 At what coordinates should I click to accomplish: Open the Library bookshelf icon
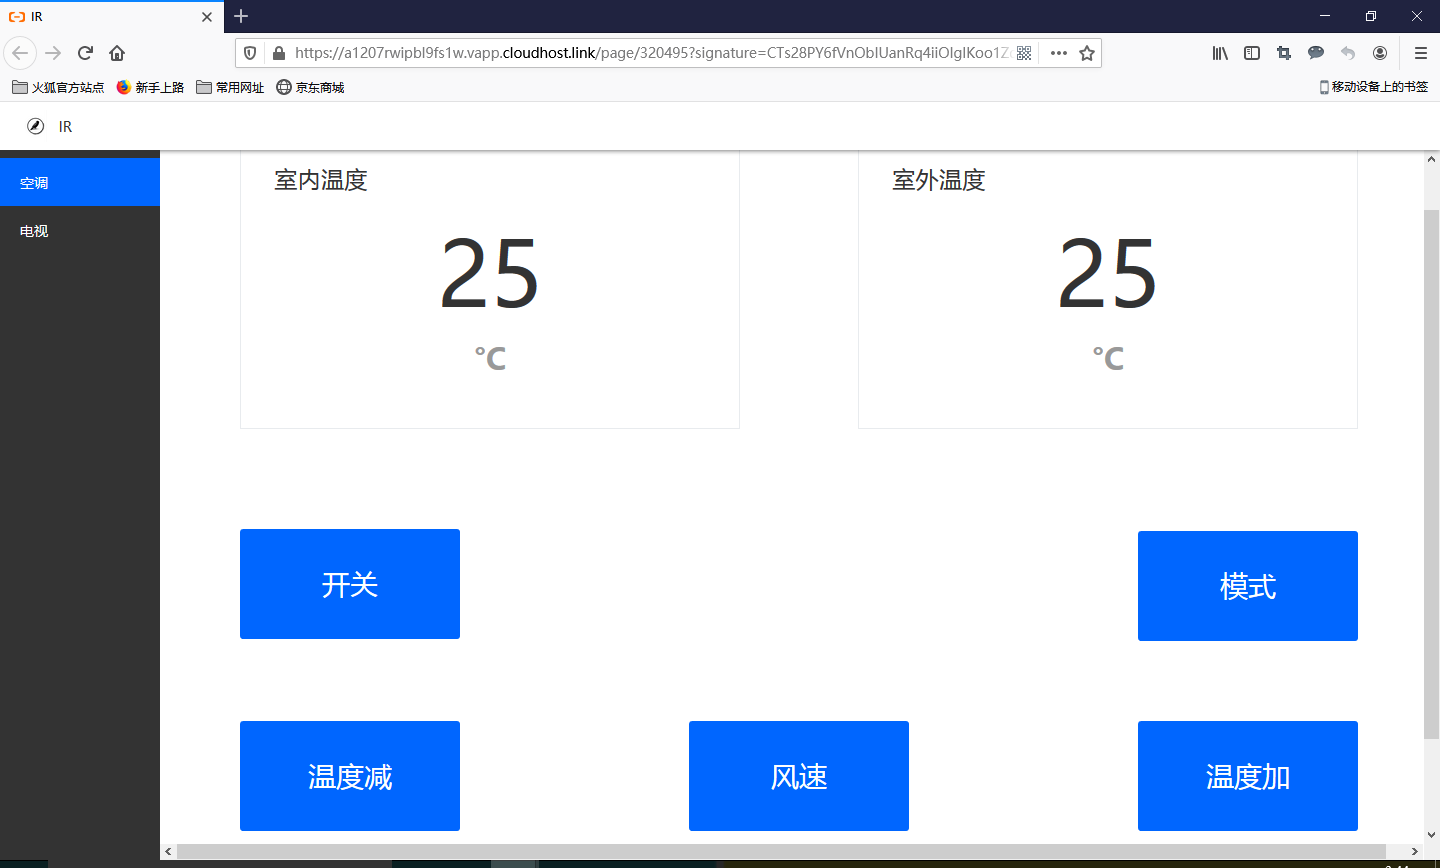pyautogui.click(x=1220, y=53)
